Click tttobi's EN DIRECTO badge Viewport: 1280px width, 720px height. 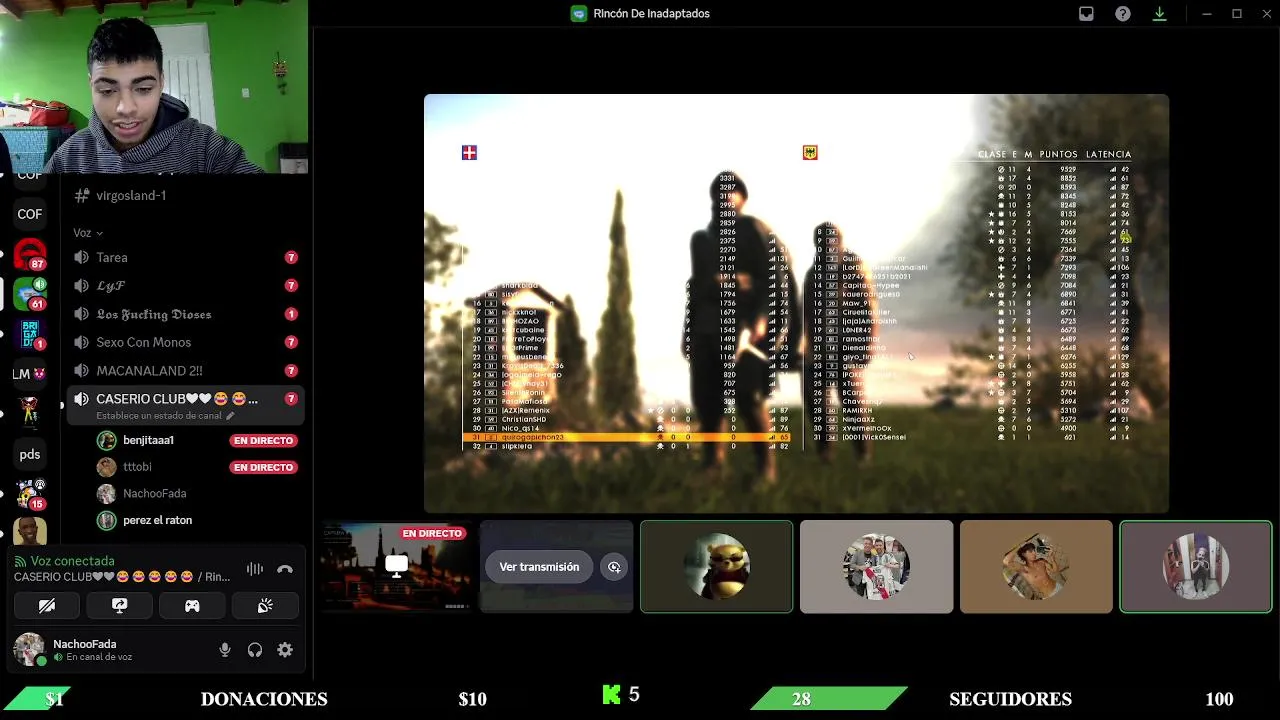tap(264, 467)
